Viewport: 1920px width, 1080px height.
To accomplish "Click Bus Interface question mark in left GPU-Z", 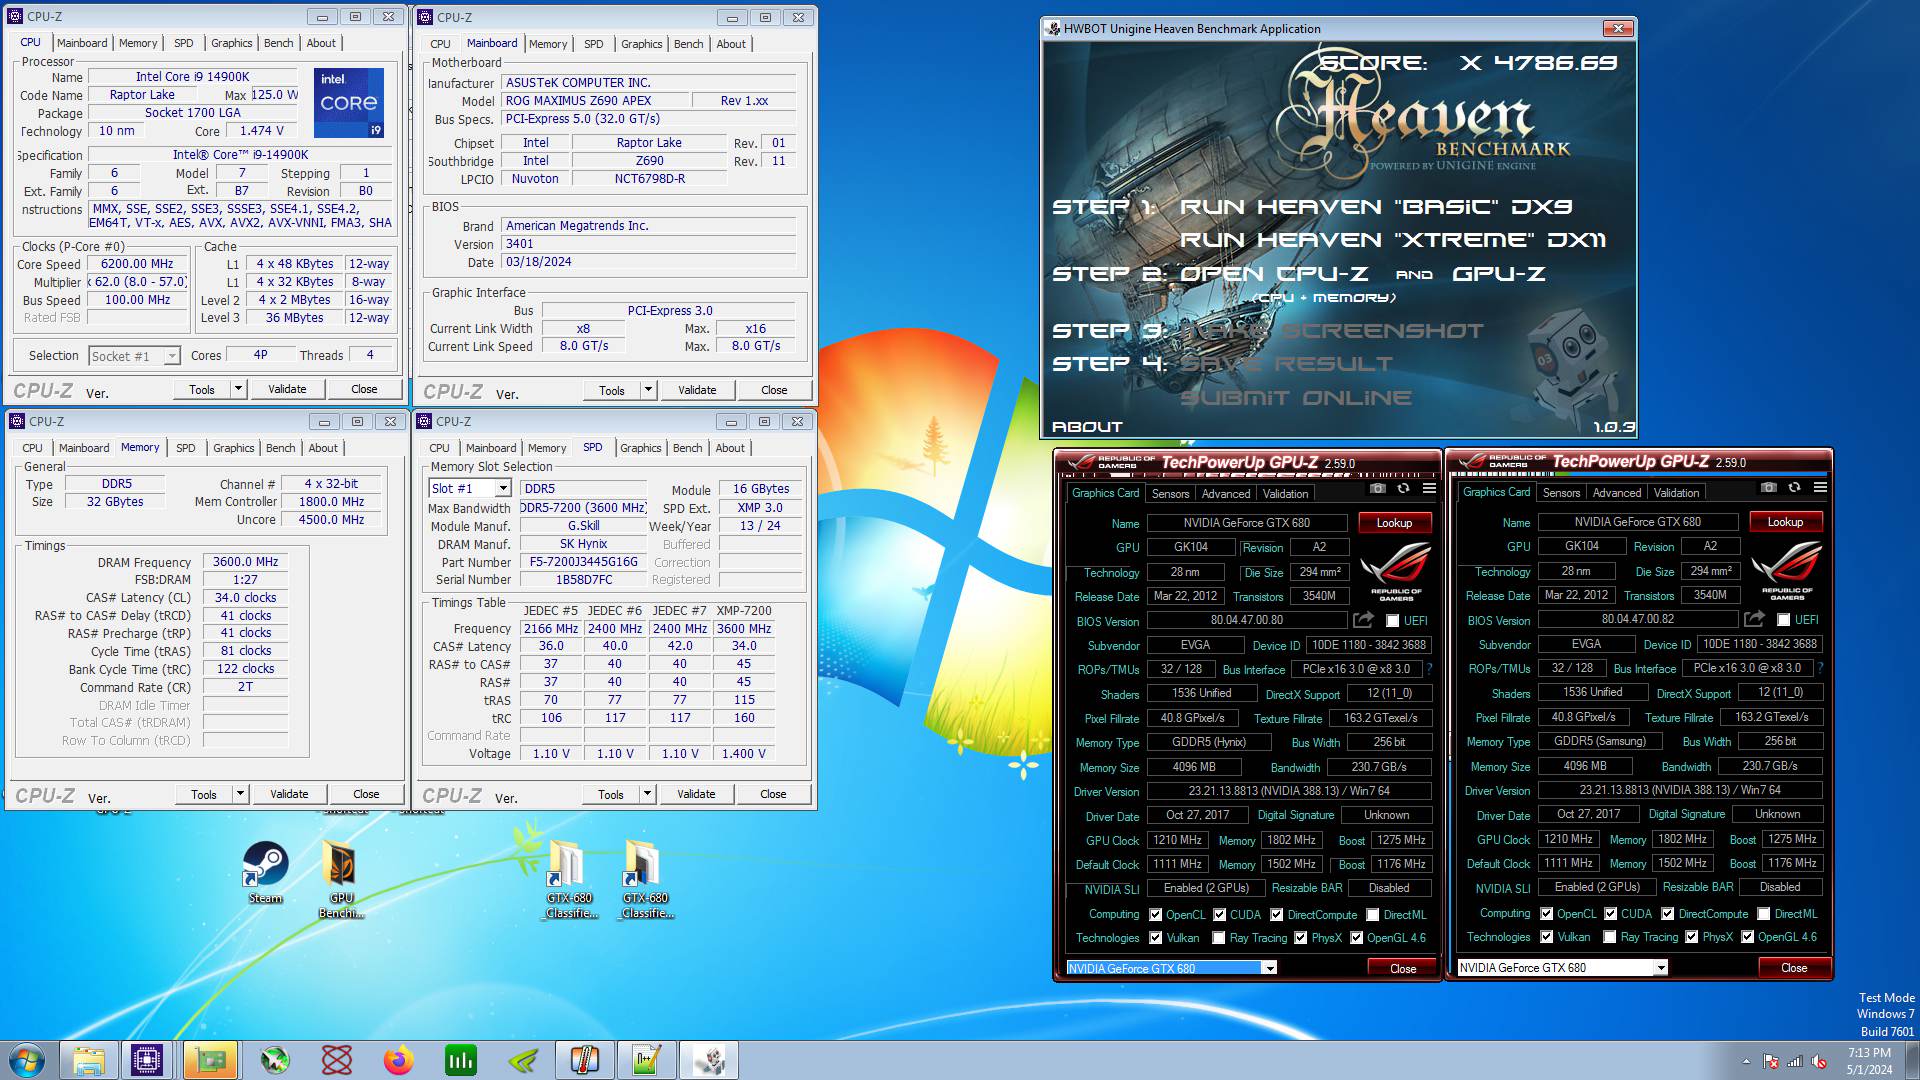I will 1429,669.
